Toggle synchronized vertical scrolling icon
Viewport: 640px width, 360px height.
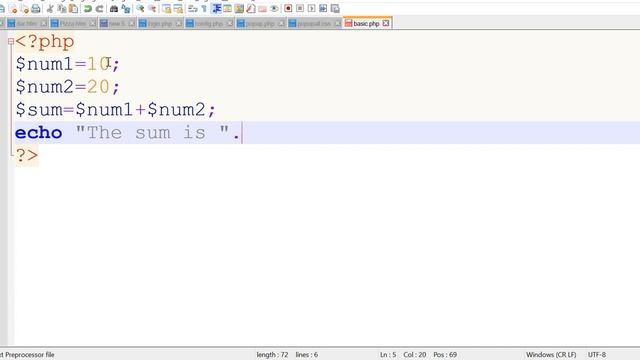click(167, 9)
